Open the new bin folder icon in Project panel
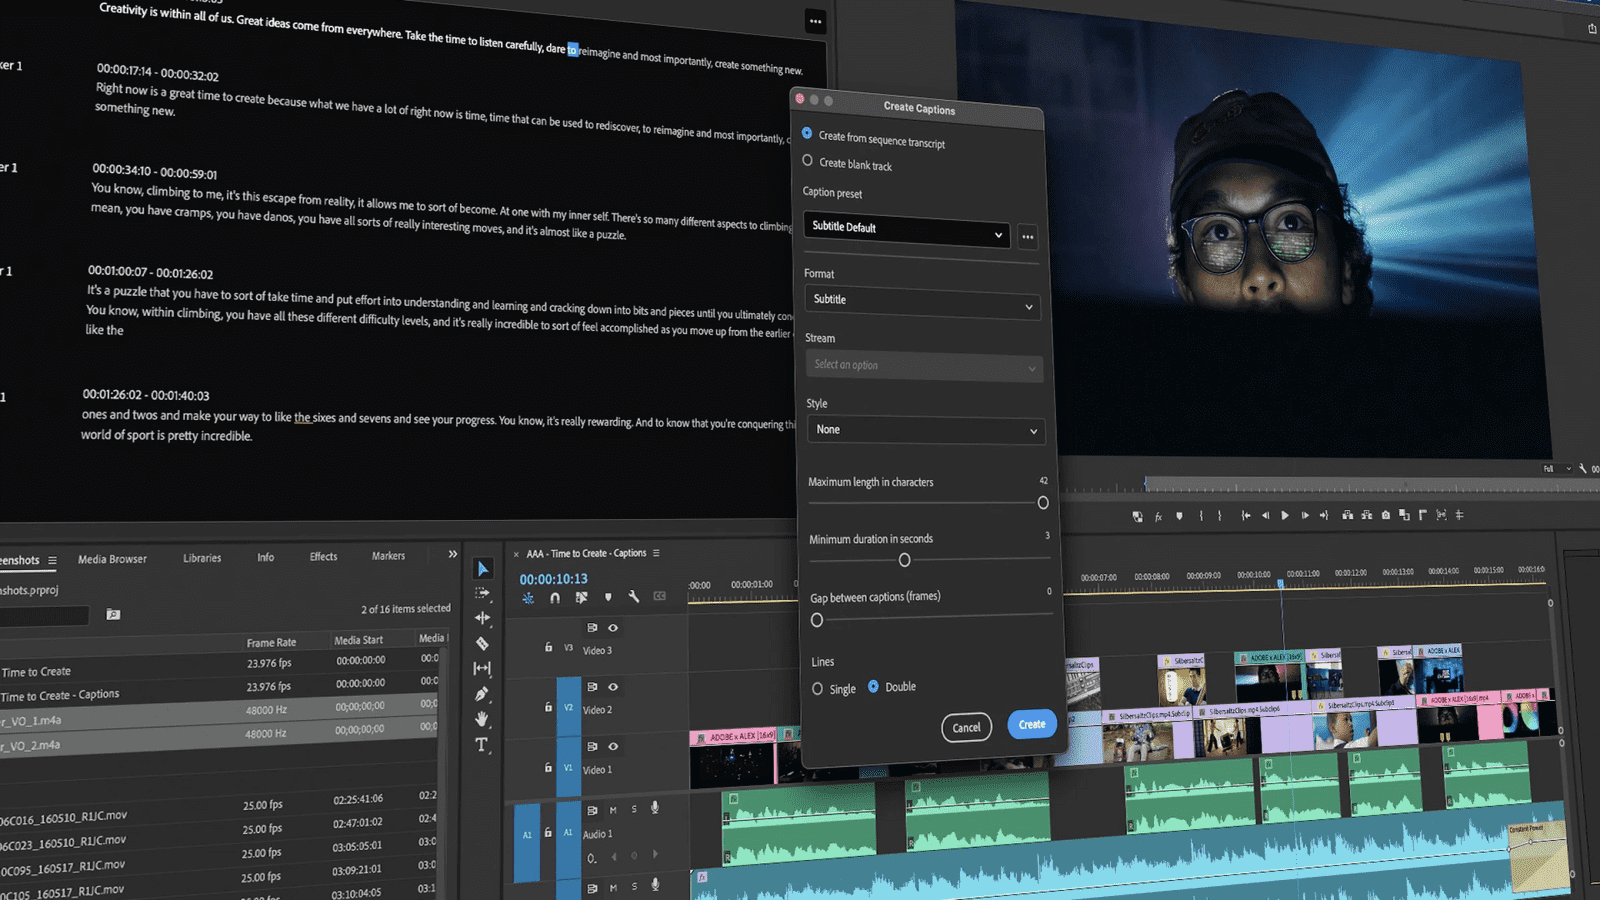This screenshot has width=1600, height=900. point(113,614)
